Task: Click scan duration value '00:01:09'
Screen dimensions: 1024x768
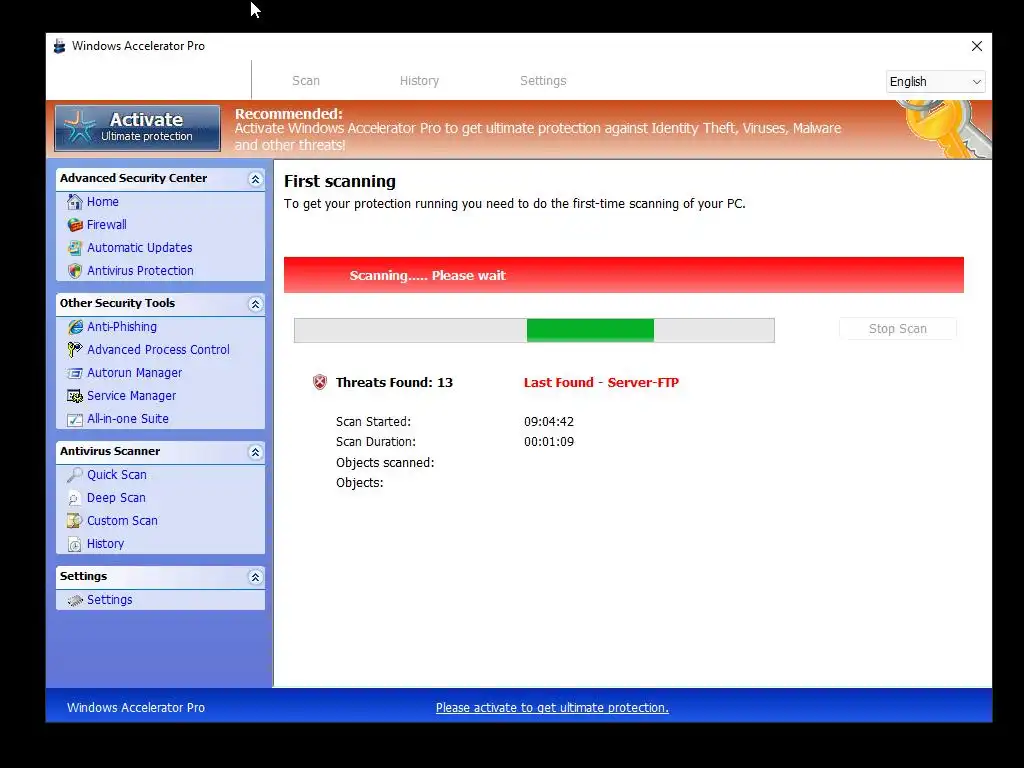Action: (x=549, y=442)
